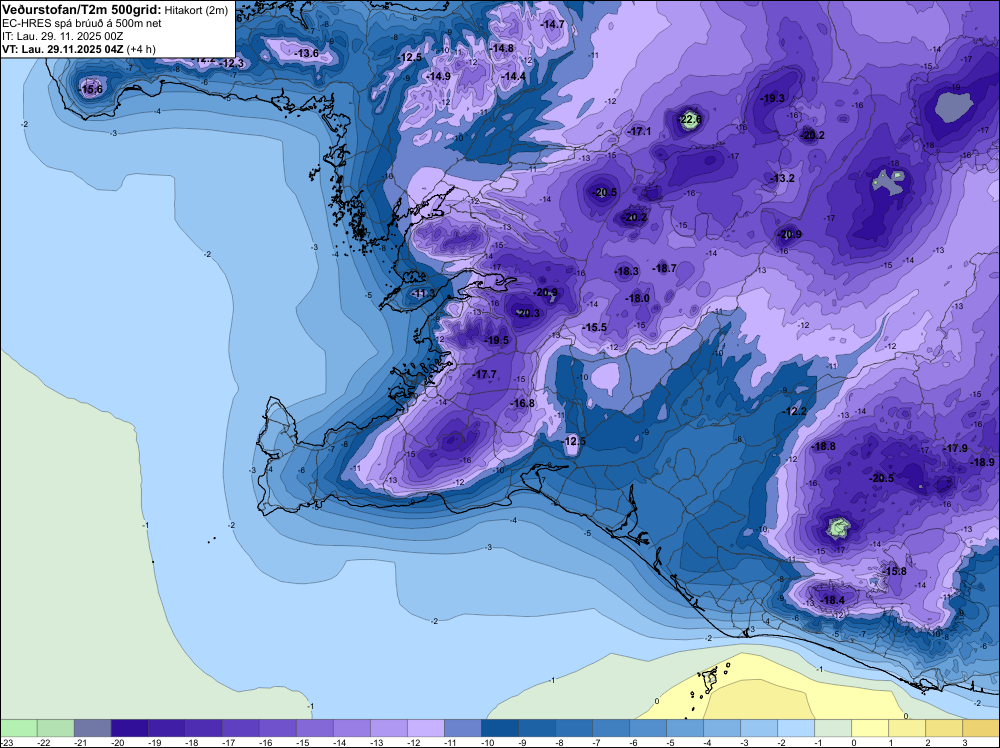Click the -22.6 temperature label on the map

click(x=691, y=119)
